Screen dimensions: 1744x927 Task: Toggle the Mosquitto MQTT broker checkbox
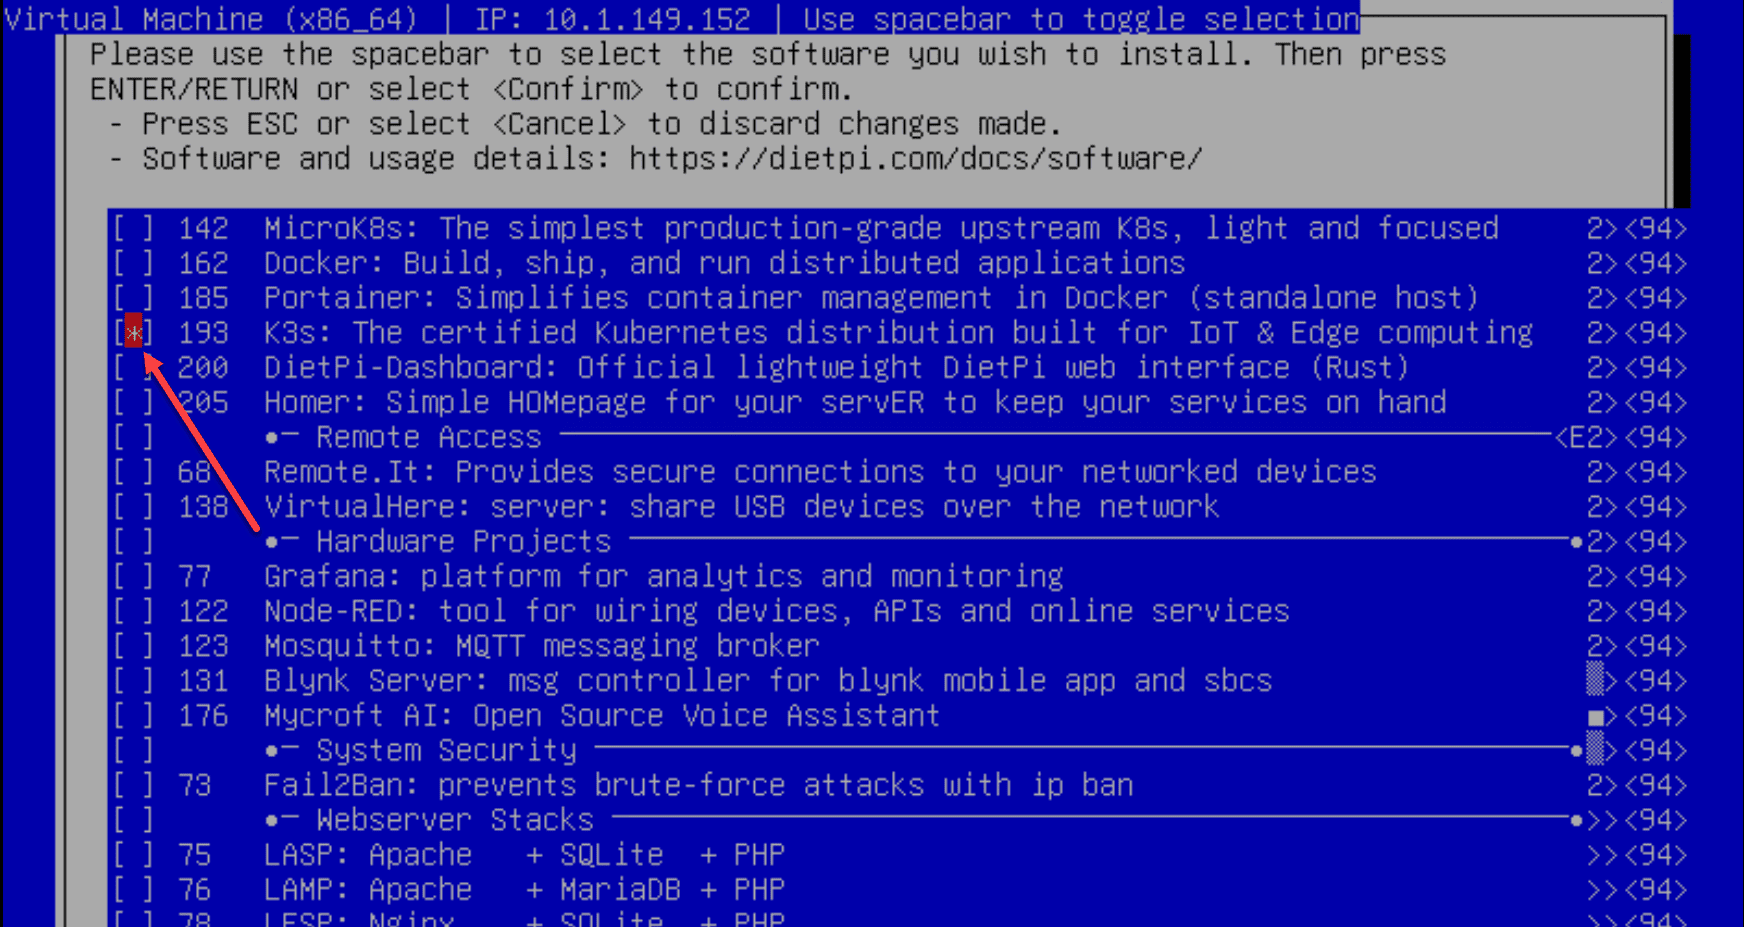pos(133,646)
